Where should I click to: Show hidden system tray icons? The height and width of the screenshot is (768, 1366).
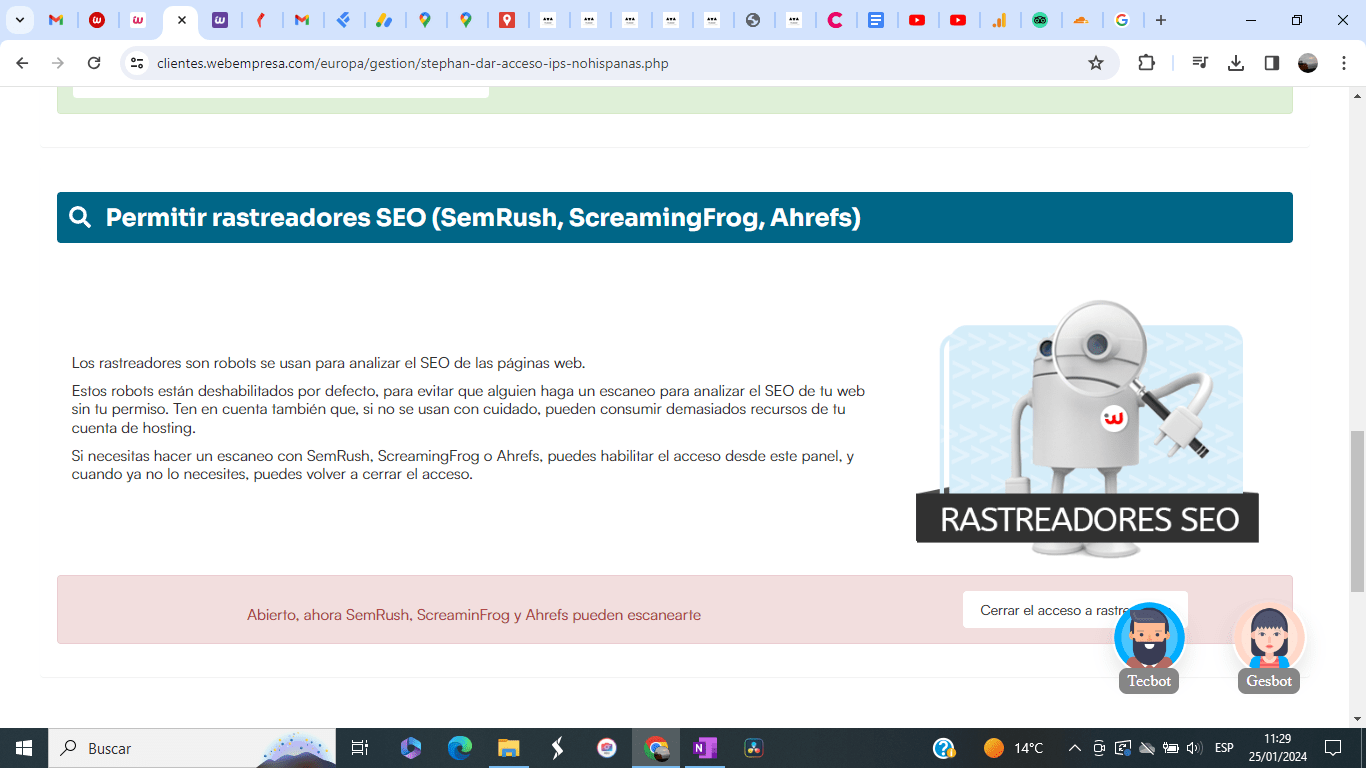pyautogui.click(x=1075, y=748)
